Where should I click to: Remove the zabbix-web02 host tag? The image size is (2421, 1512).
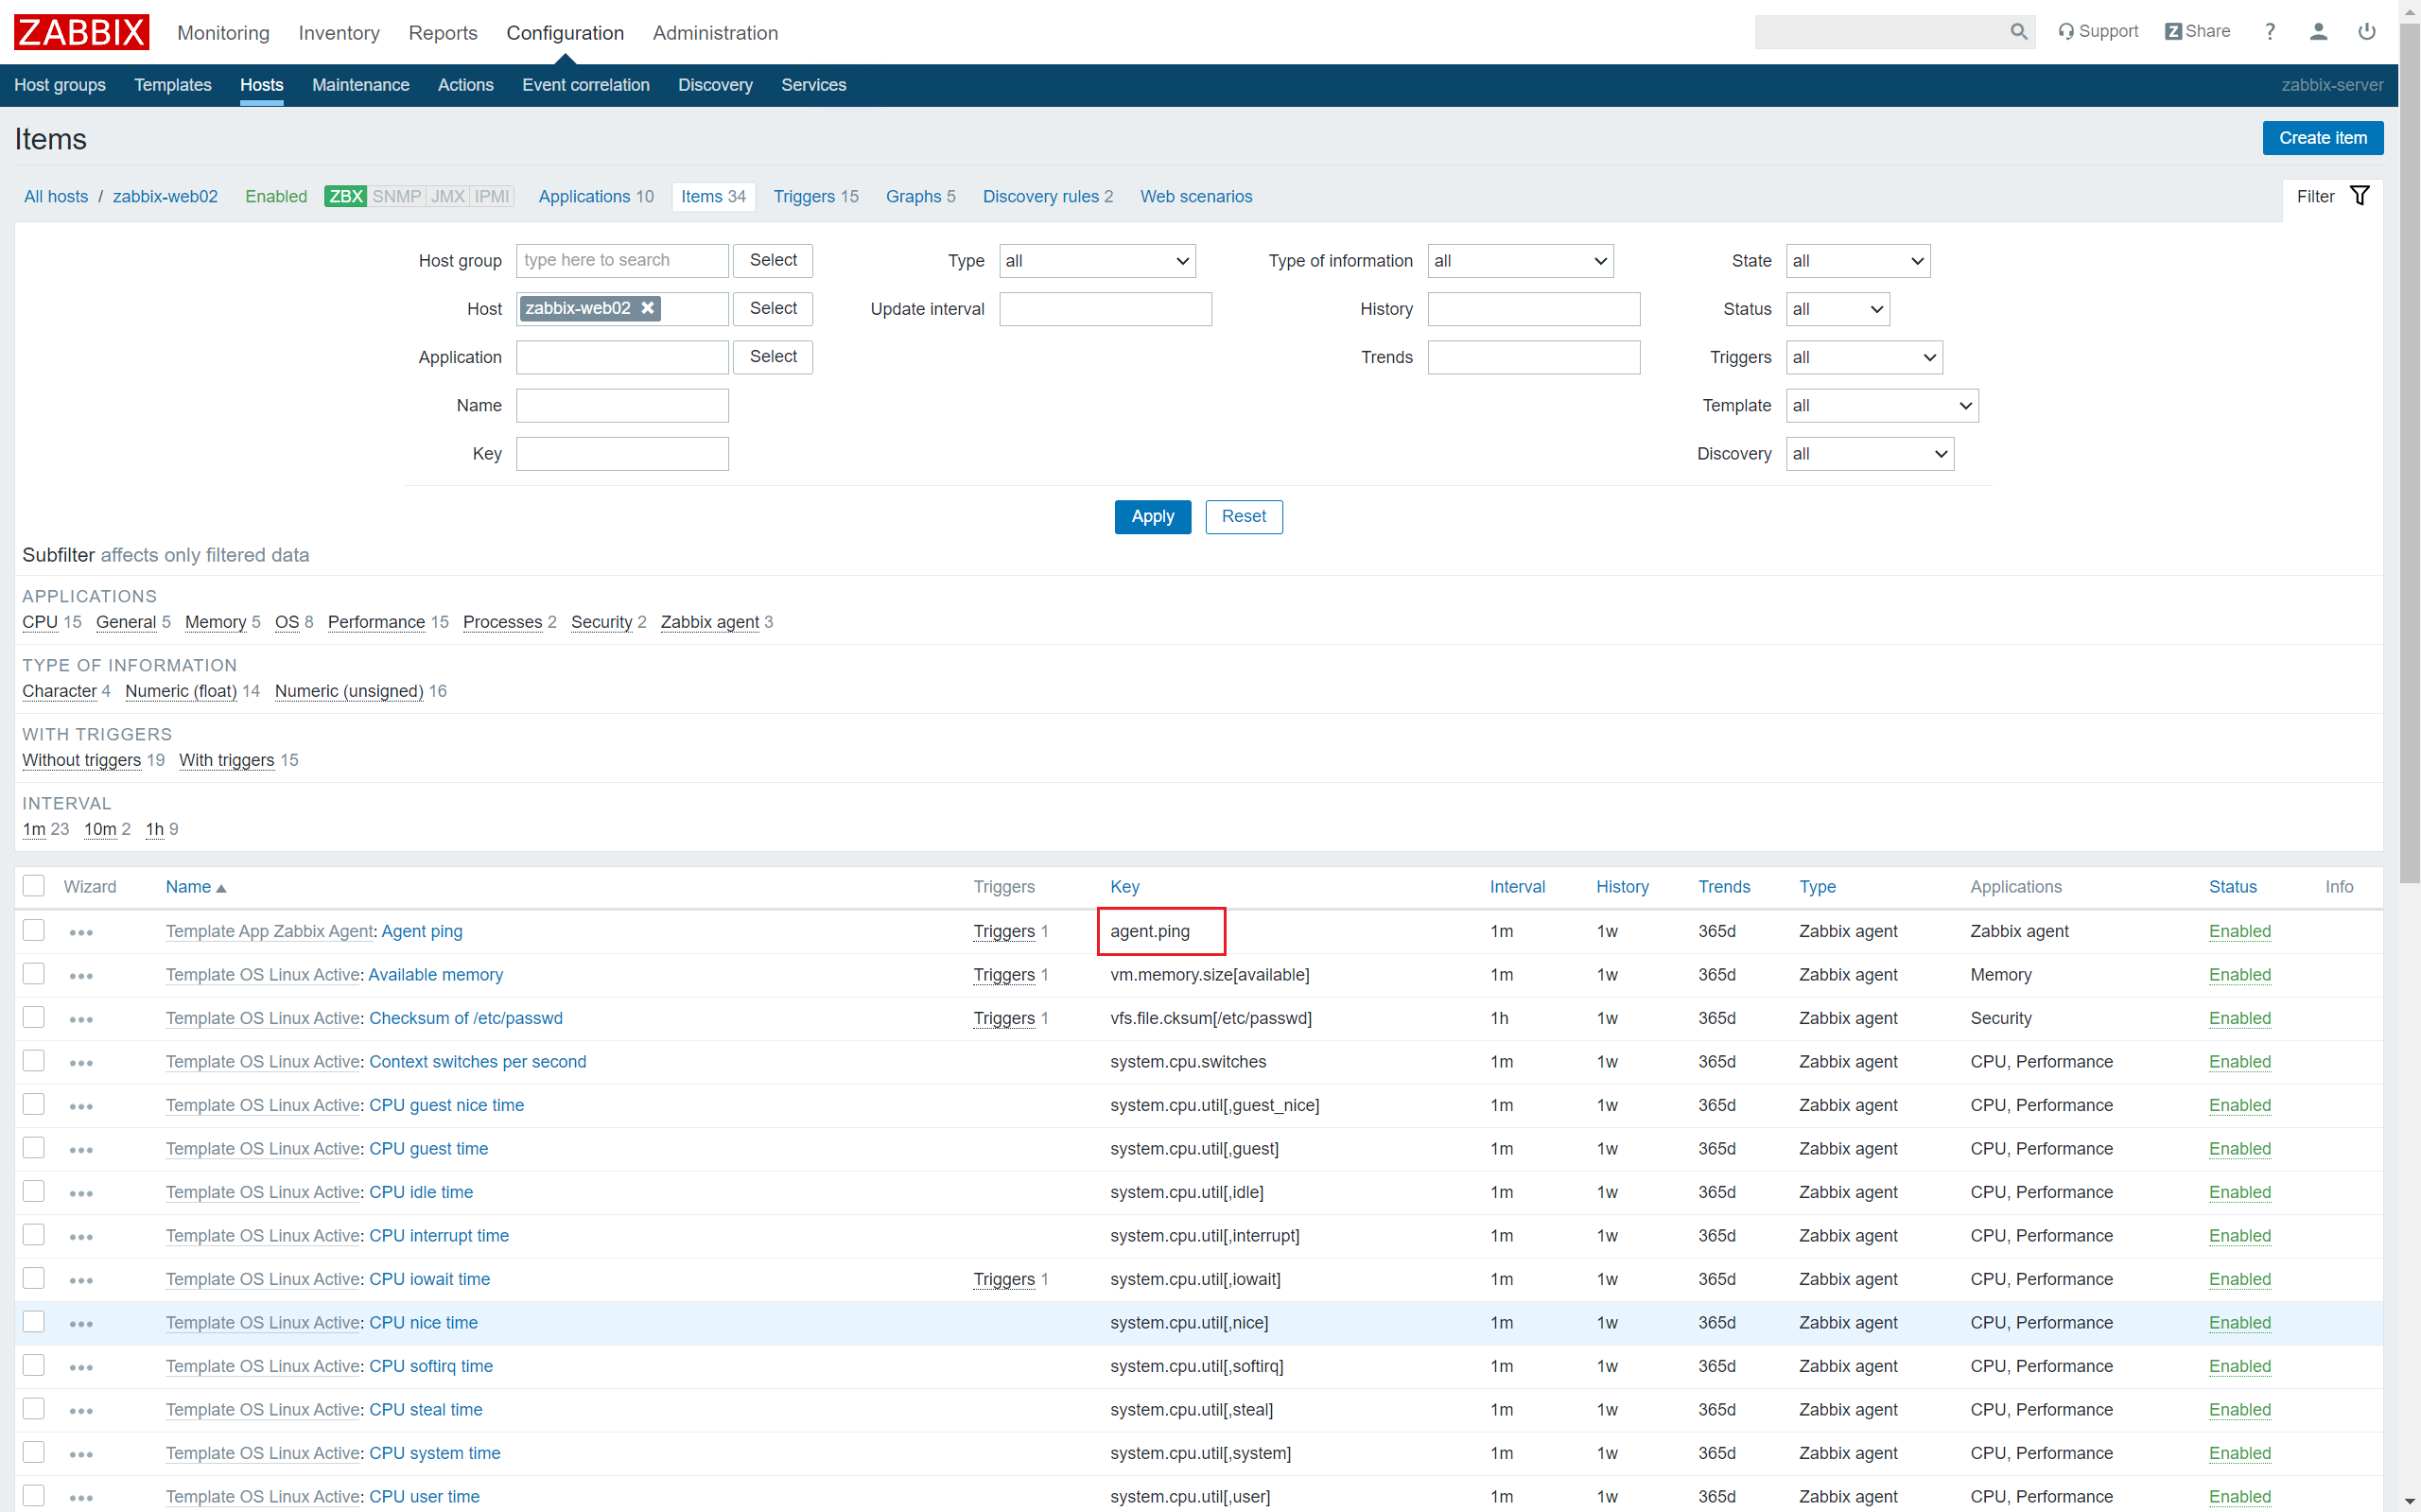(648, 308)
